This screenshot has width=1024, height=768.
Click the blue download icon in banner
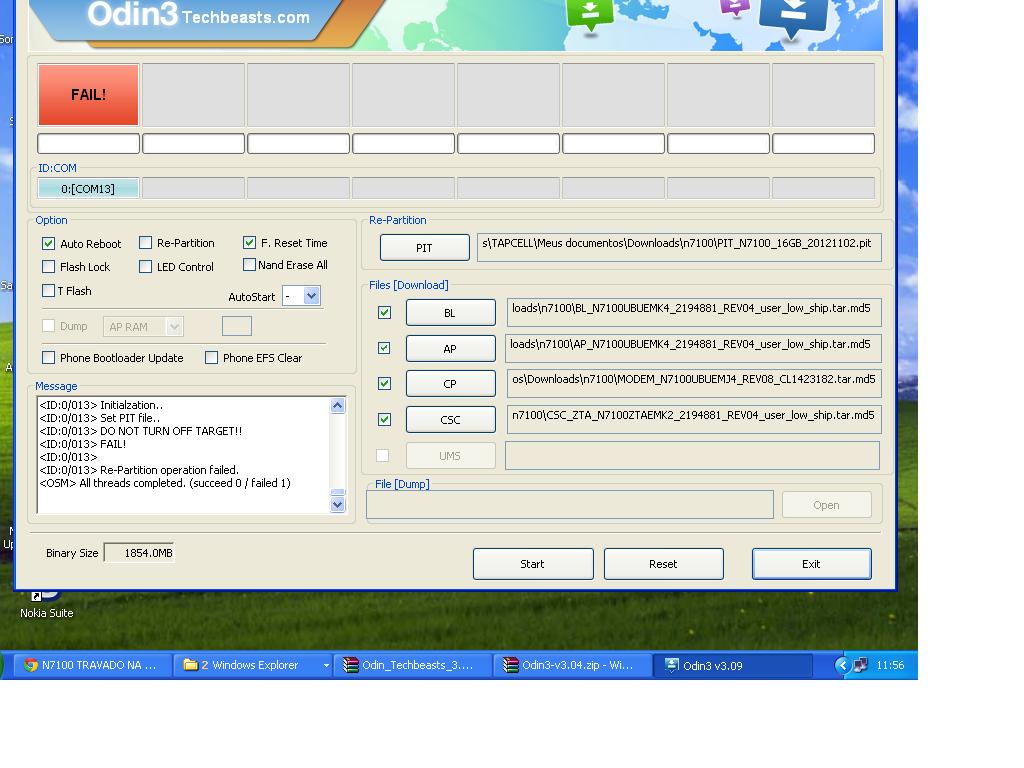[x=793, y=18]
